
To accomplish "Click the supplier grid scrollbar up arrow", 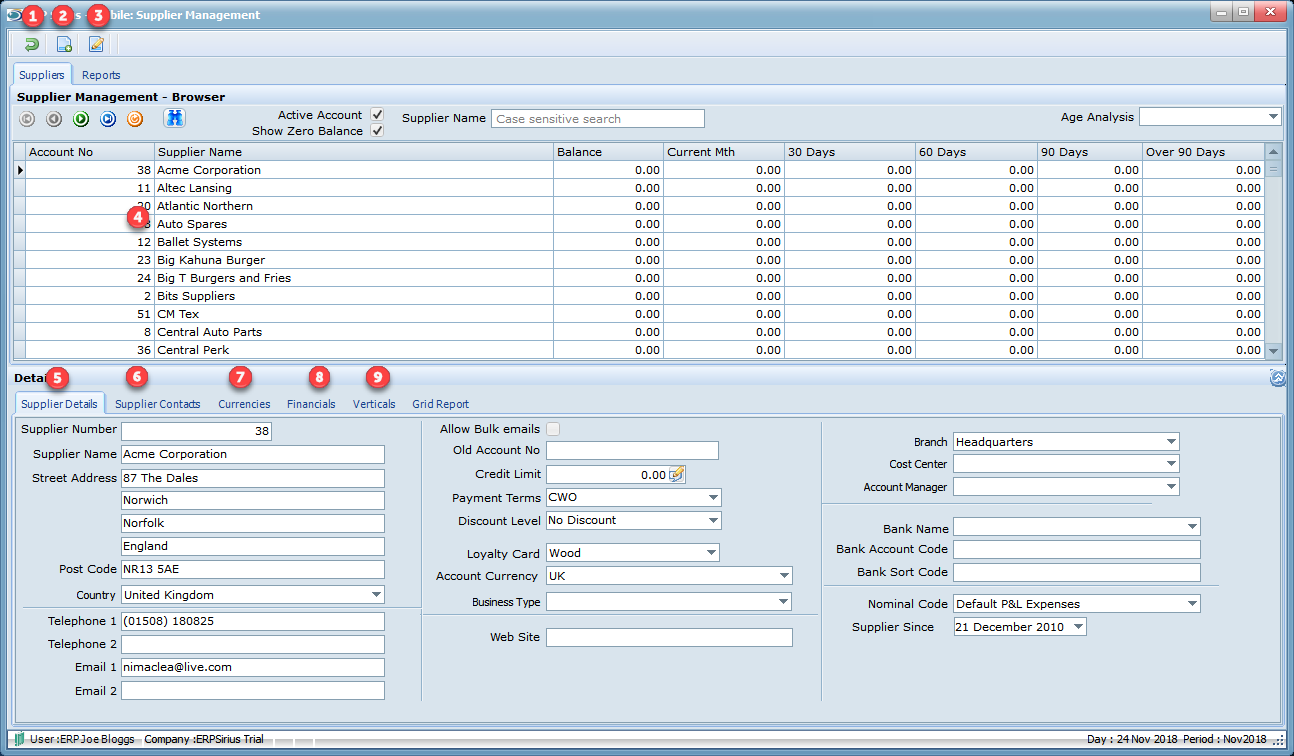I will coord(1273,152).
